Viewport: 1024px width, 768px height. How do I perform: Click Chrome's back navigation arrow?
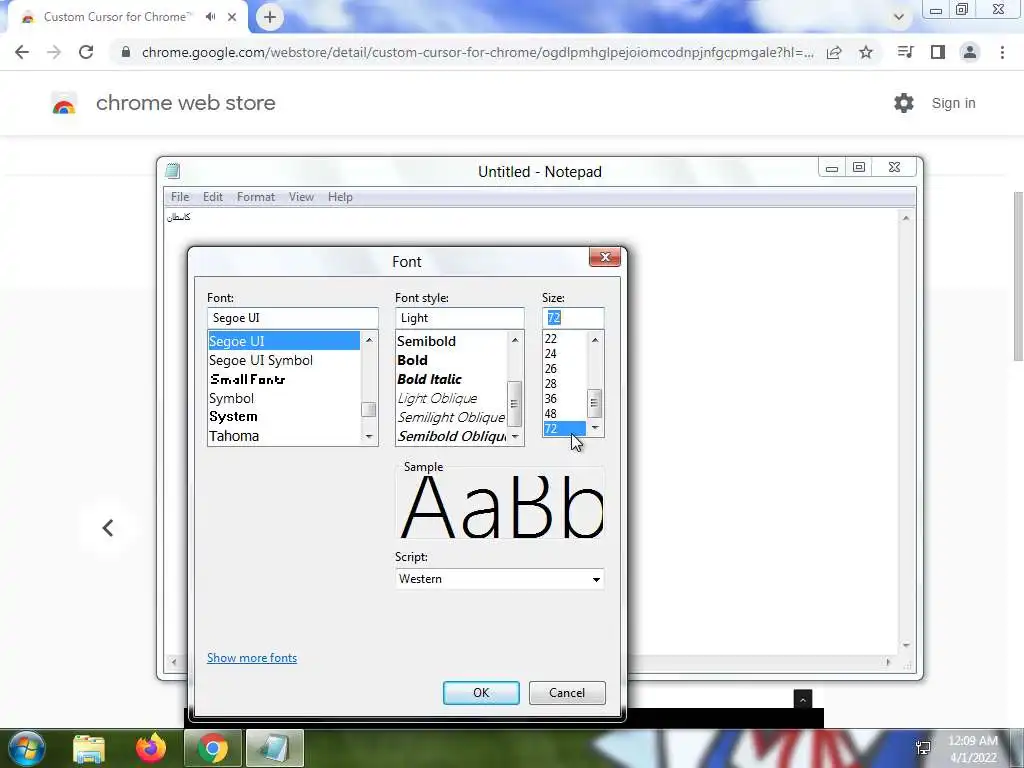click(22, 52)
